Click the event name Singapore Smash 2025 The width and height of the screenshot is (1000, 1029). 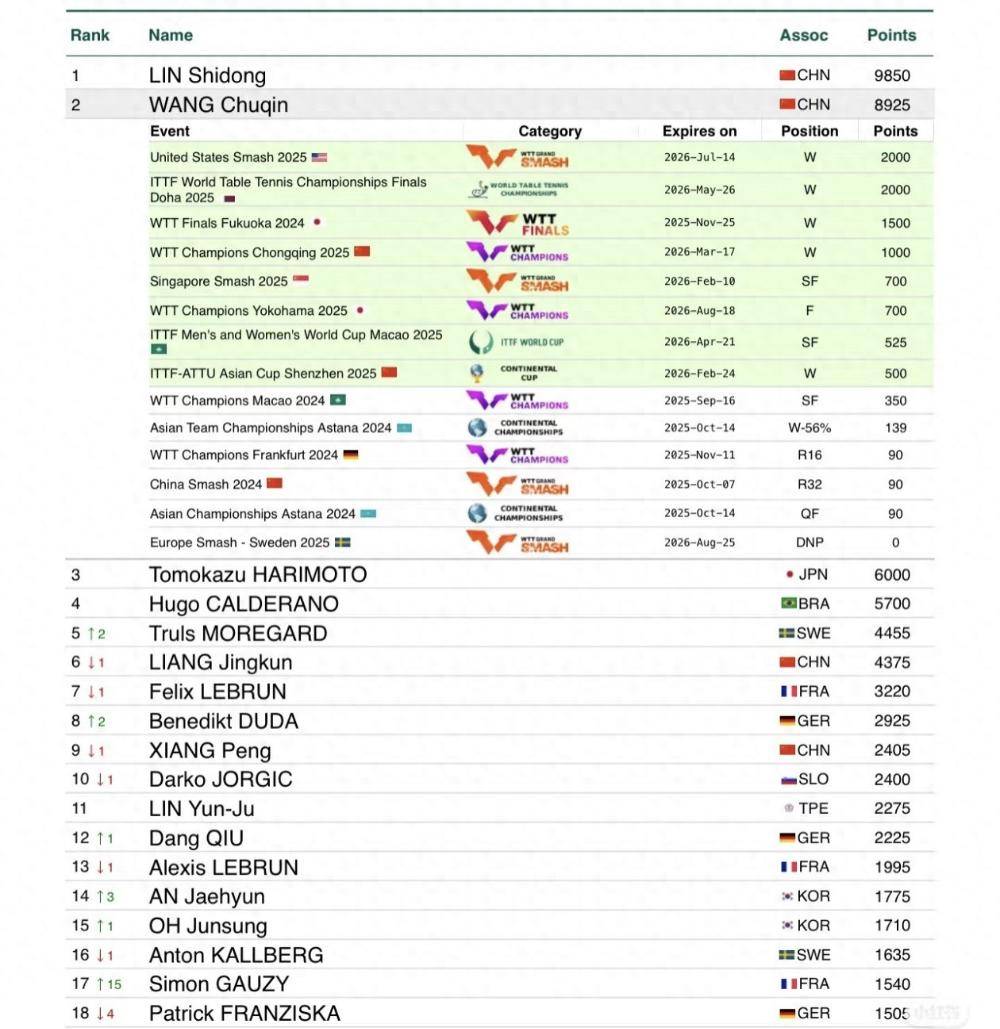point(219,282)
